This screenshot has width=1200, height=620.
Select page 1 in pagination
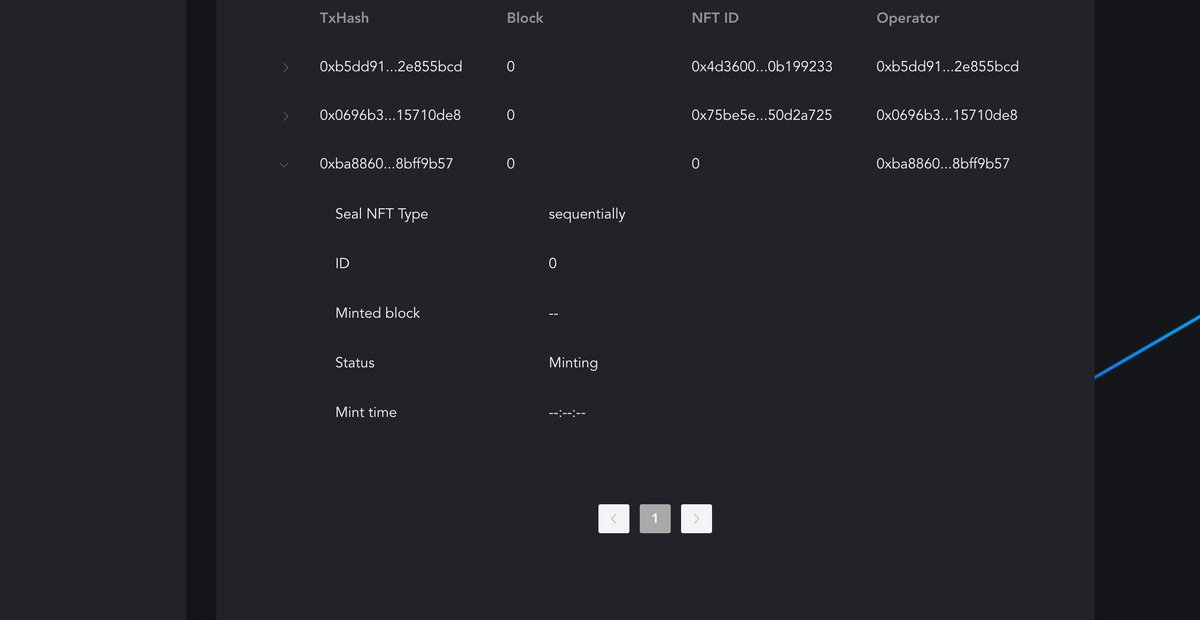655,518
